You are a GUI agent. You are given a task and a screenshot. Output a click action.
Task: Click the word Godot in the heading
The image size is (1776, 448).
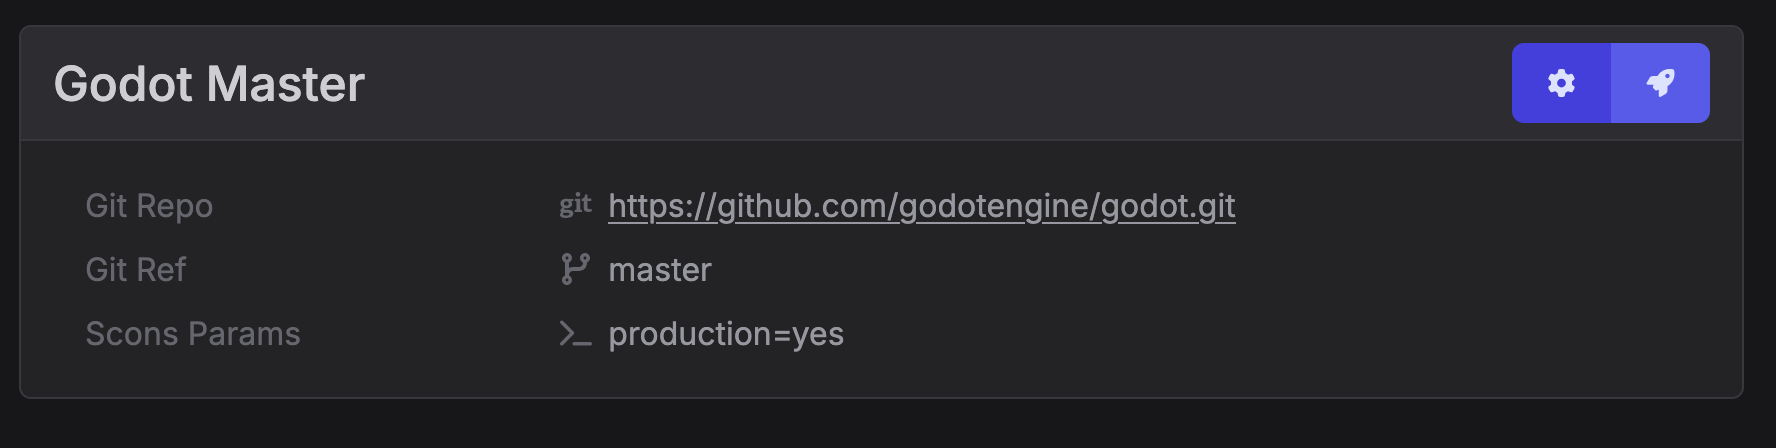click(x=124, y=84)
